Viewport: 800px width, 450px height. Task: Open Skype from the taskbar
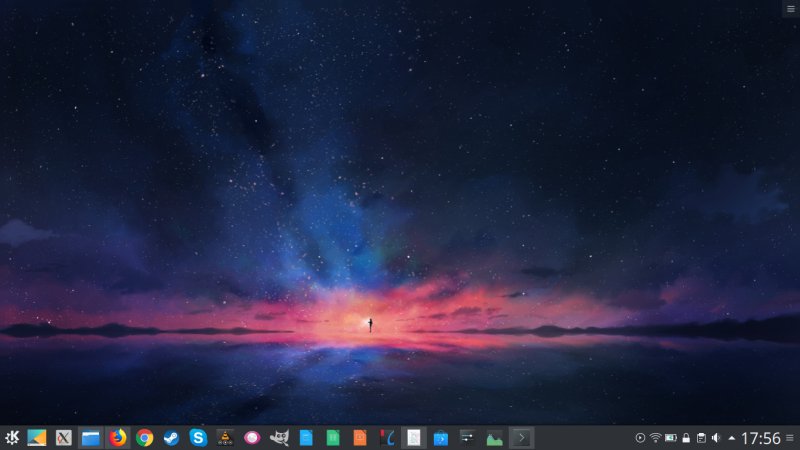(x=198, y=438)
